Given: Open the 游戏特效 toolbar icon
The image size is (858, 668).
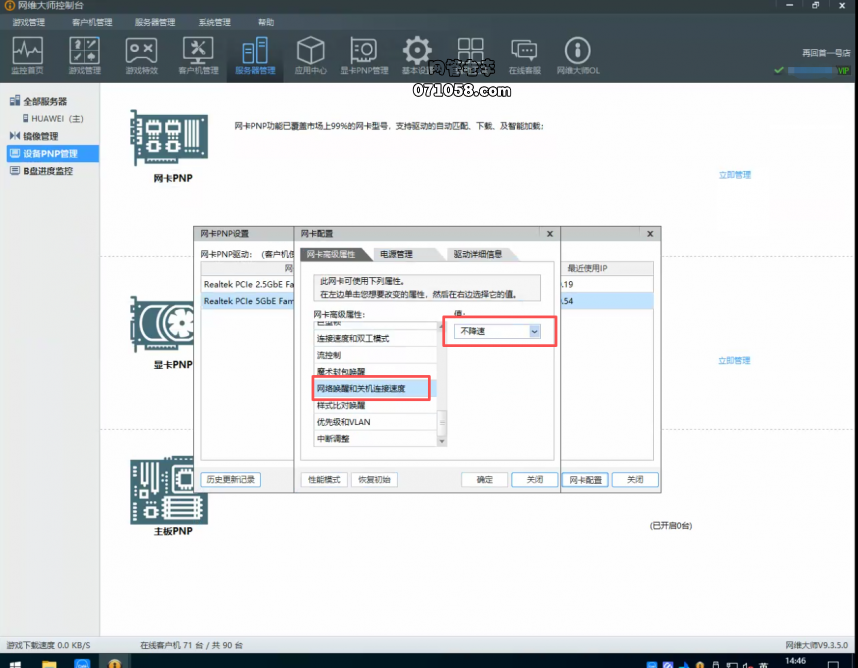Looking at the screenshot, I should click(141, 55).
